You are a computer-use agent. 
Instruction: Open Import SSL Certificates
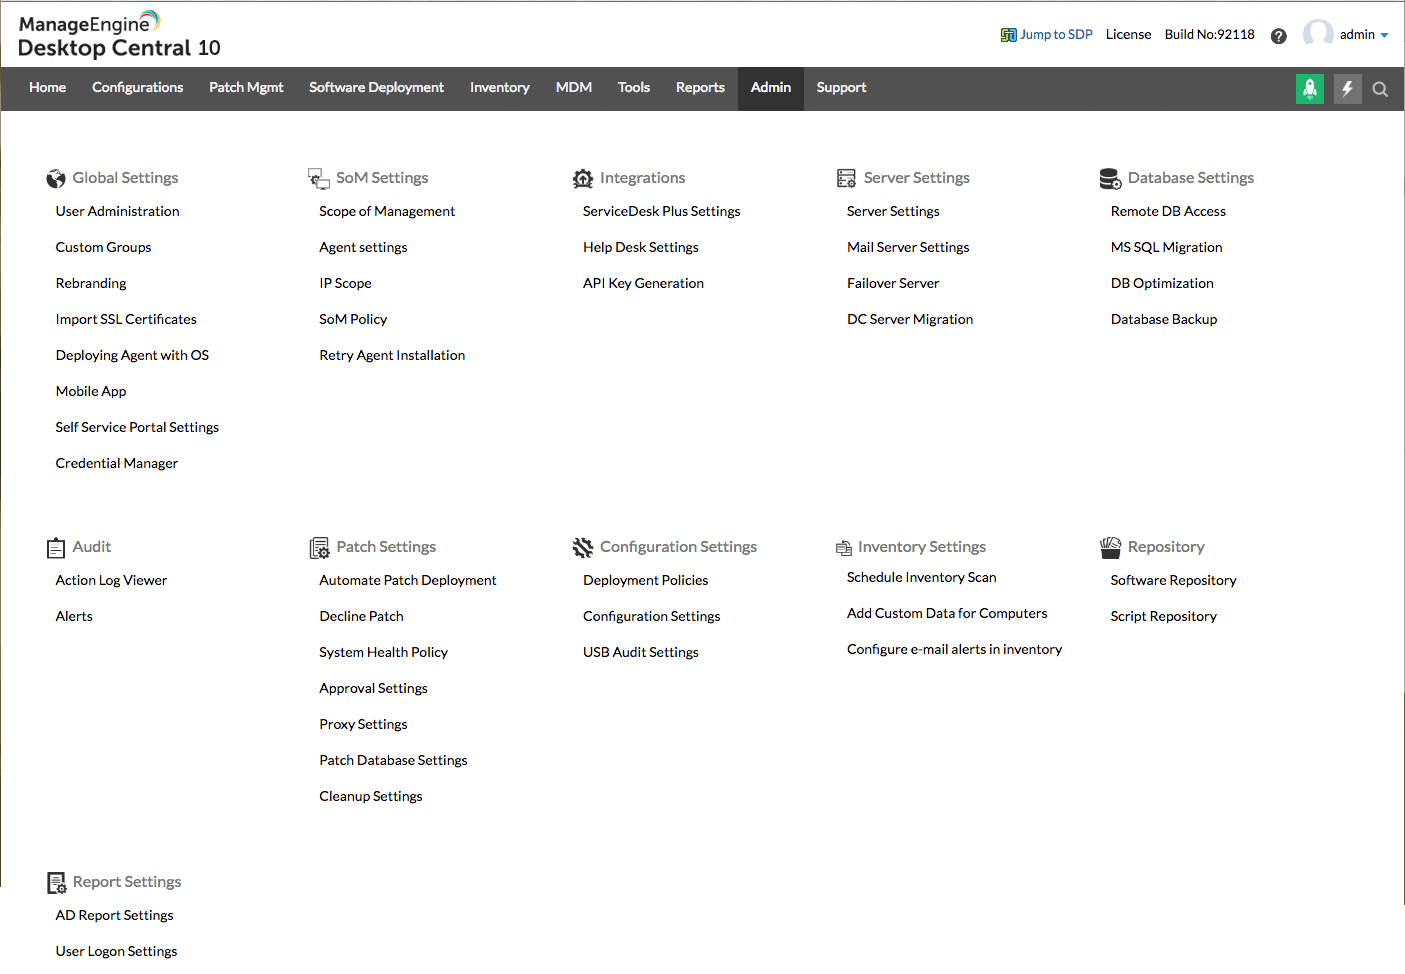click(x=126, y=320)
